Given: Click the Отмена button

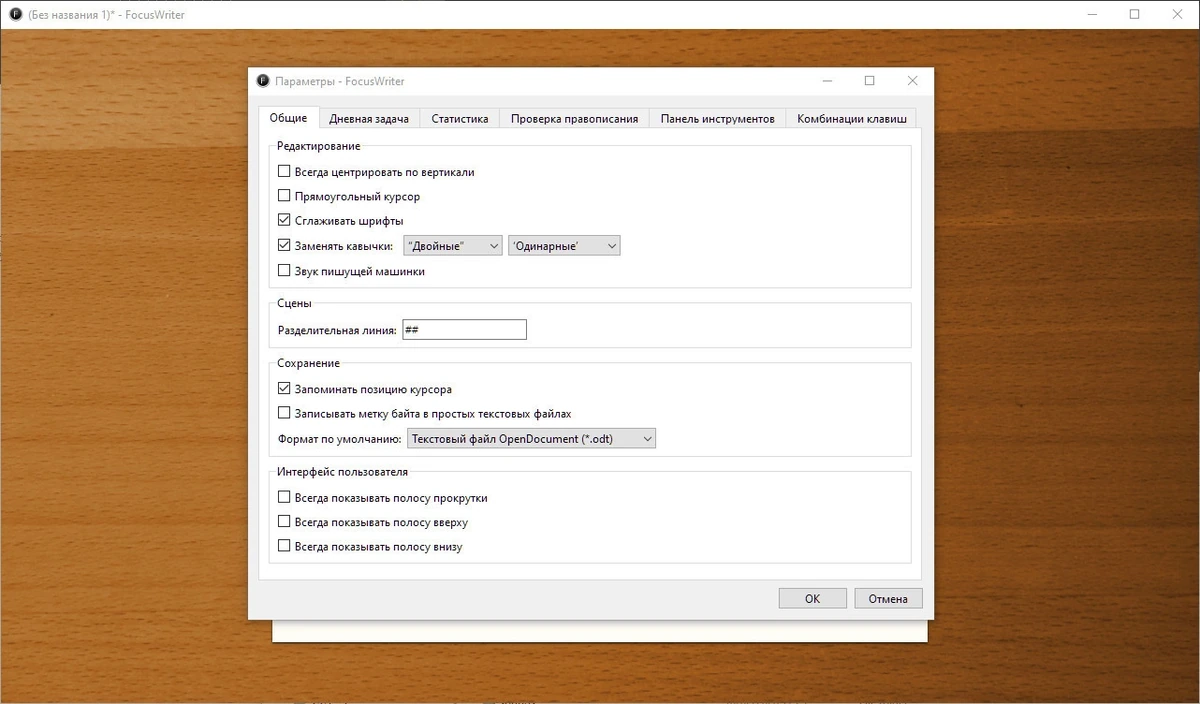Looking at the screenshot, I should click(x=888, y=598).
